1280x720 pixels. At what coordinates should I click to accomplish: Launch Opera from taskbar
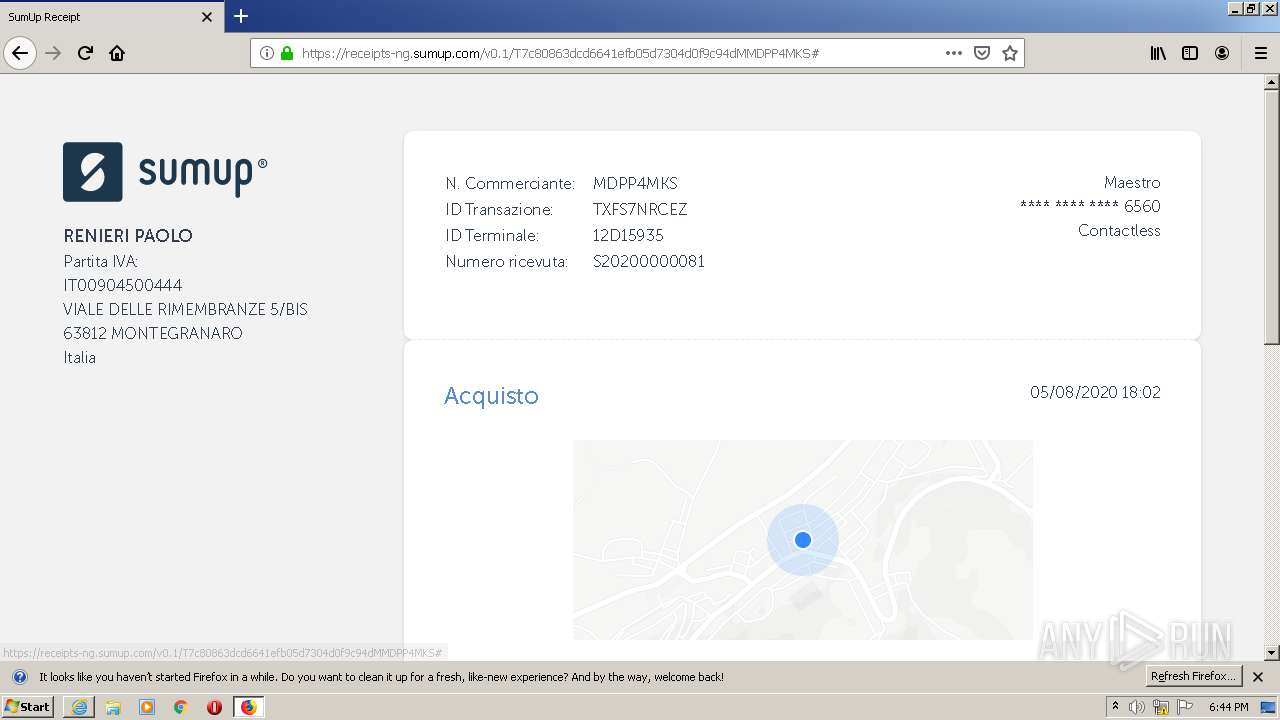click(214, 707)
